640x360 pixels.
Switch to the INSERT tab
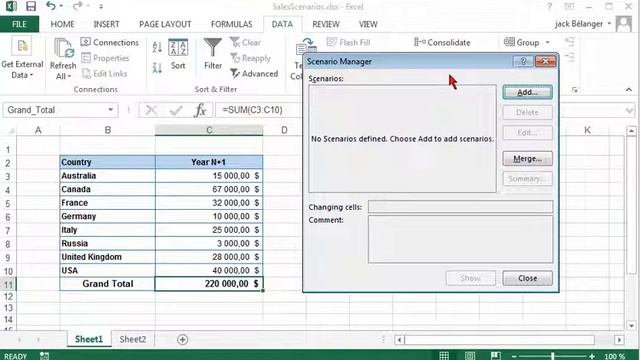(106, 24)
